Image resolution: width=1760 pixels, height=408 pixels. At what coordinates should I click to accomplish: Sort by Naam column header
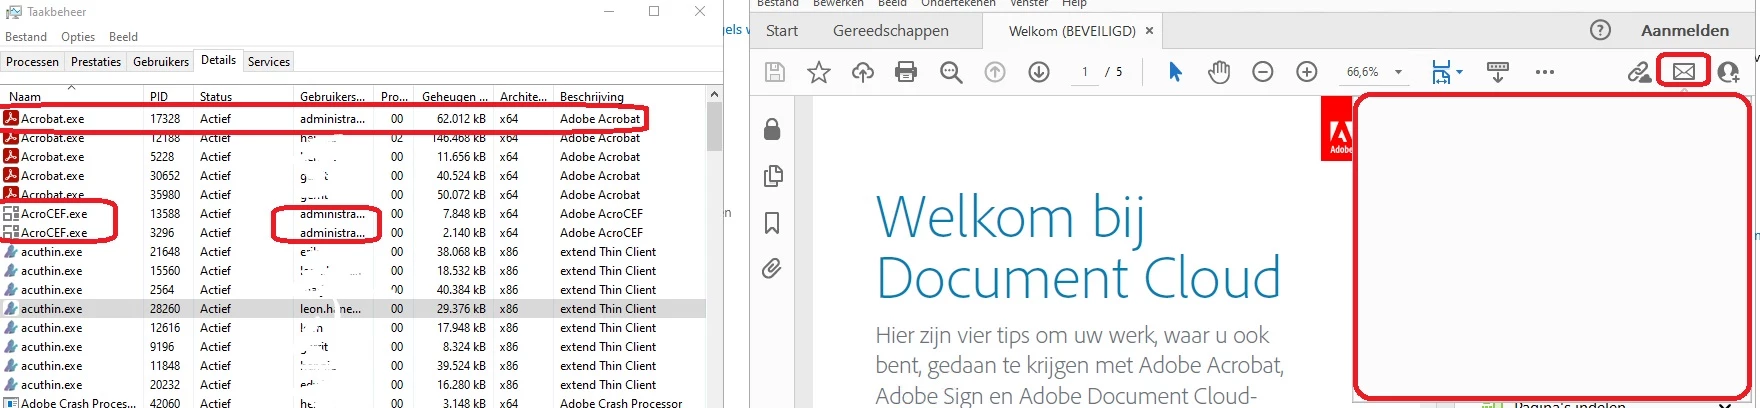click(72, 96)
